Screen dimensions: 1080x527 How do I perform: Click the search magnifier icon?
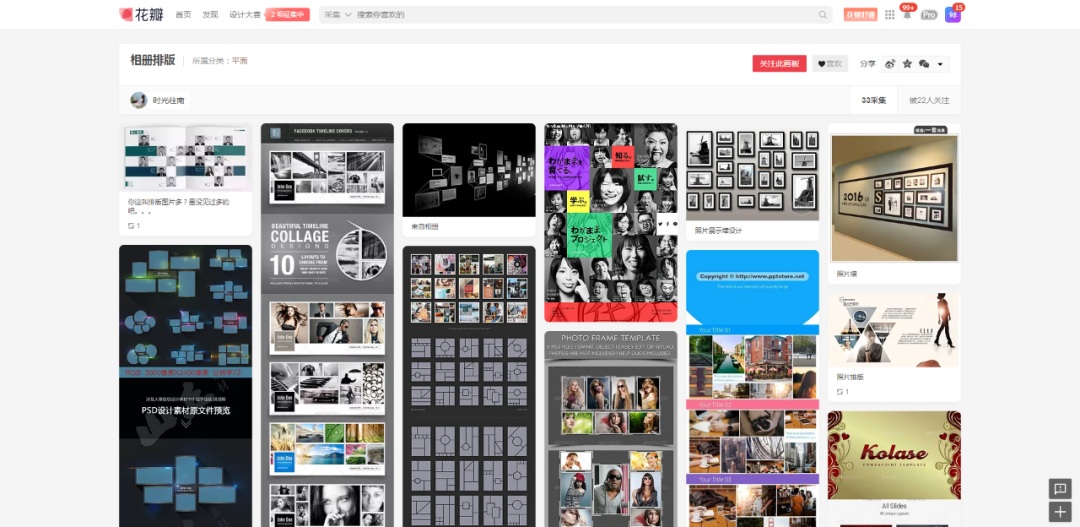823,15
